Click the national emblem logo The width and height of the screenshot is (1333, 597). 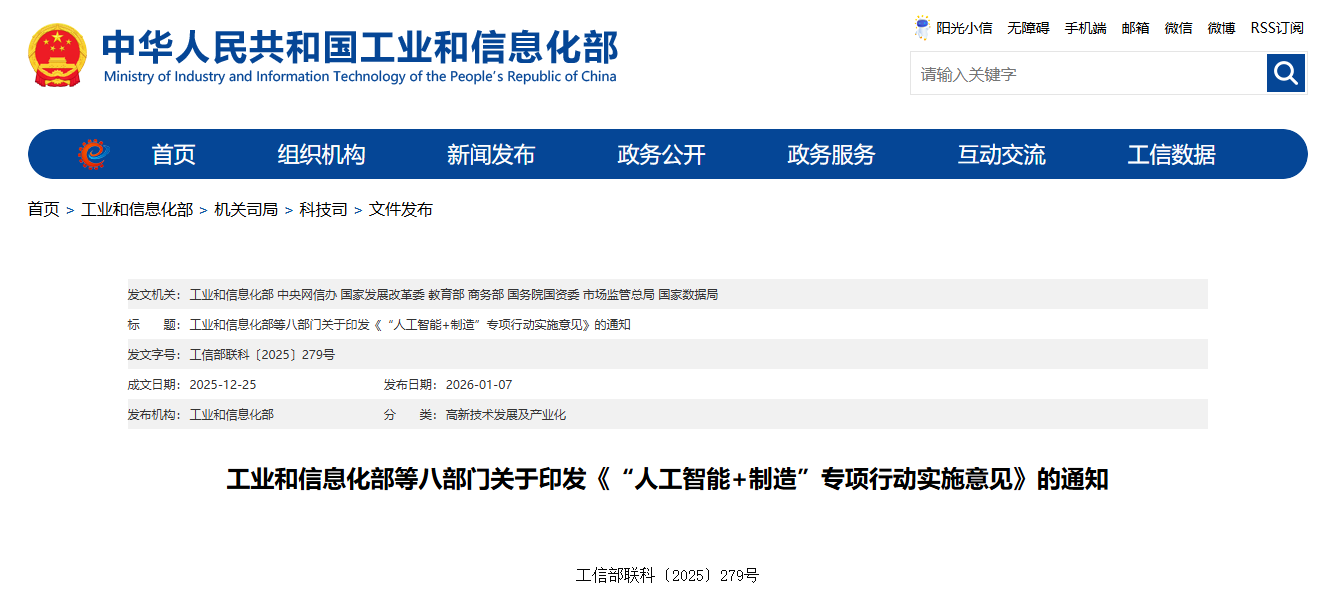coord(57,52)
